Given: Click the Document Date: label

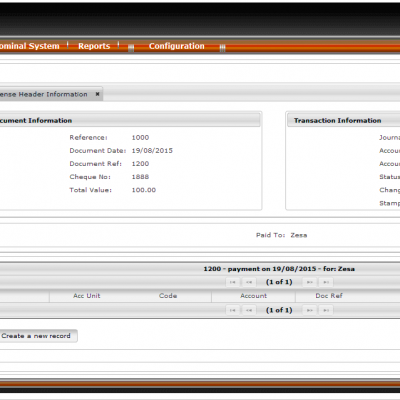Looking at the screenshot, I should (98, 151).
